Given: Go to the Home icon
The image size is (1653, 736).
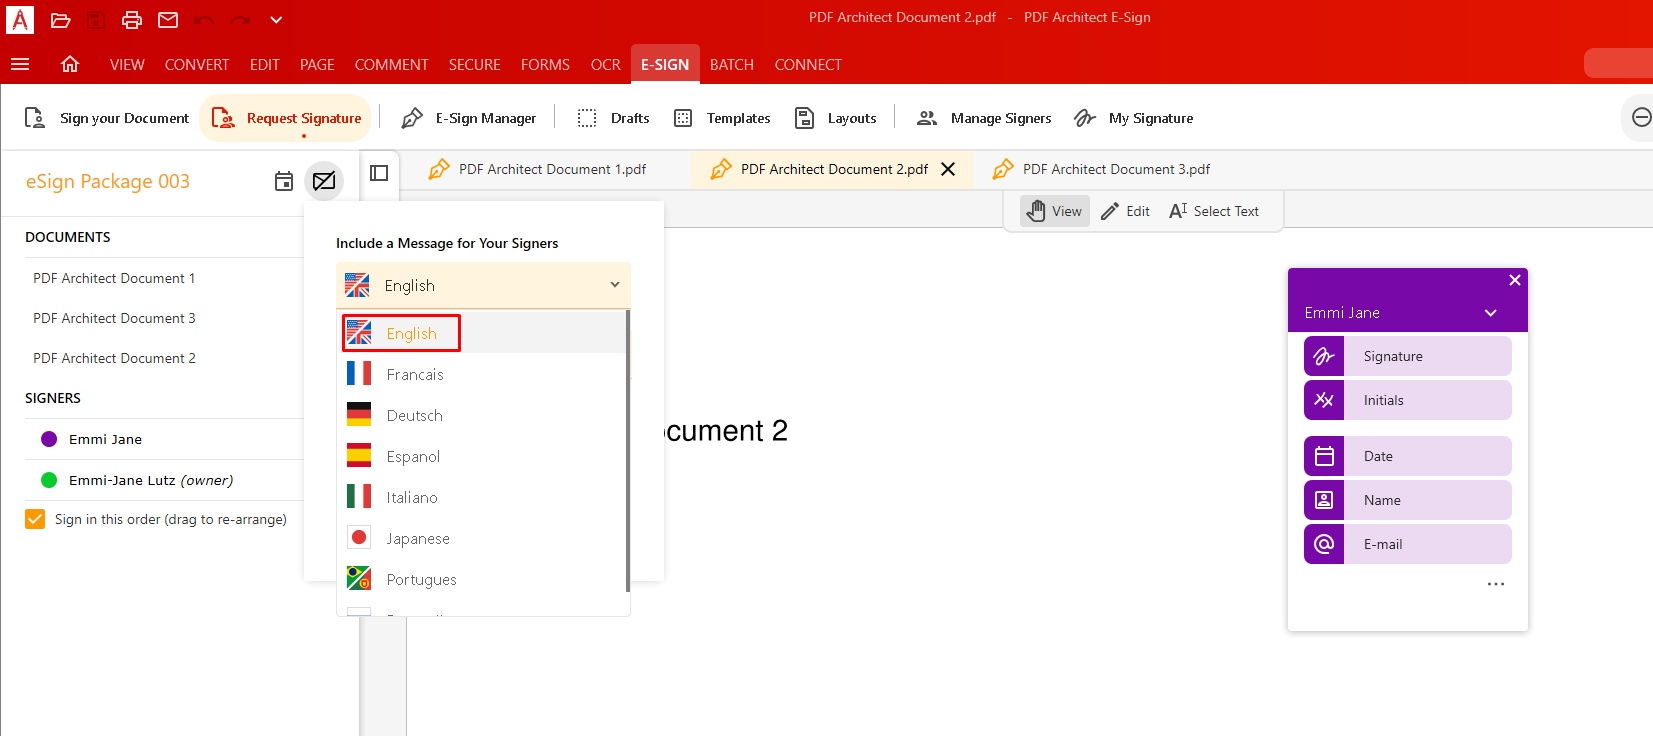Looking at the screenshot, I should pyautogui.click(x=70, y=64).
